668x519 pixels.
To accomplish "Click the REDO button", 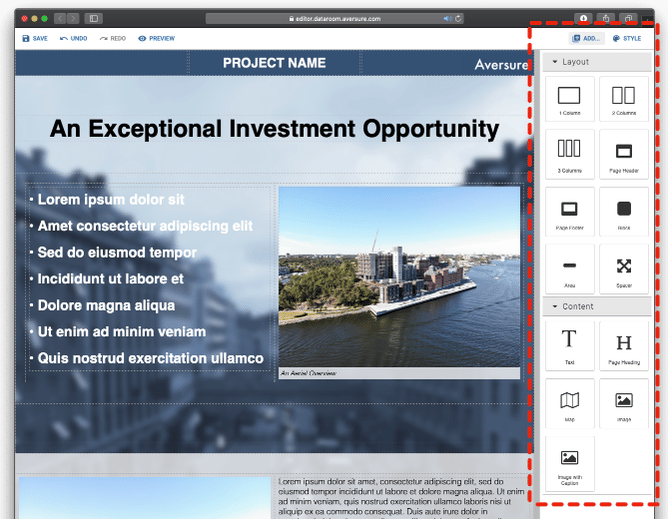I will coord(113,38).
